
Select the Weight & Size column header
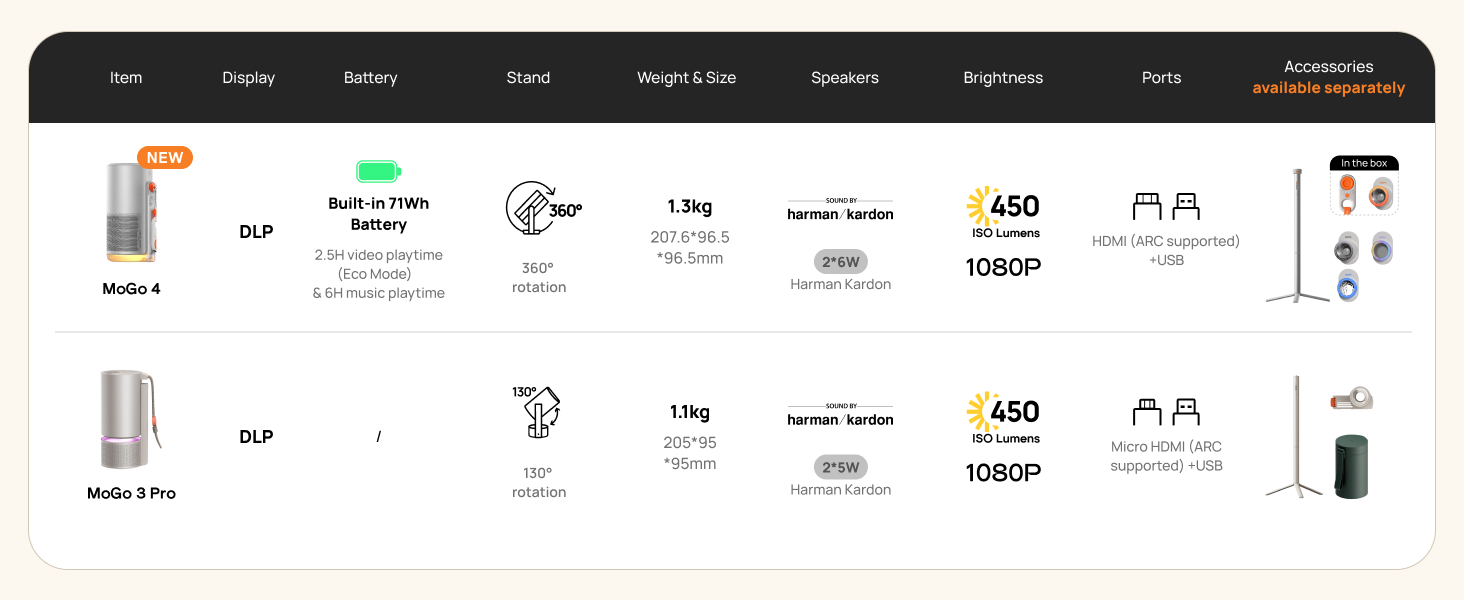pyautogui.click(x=686, y=78)
